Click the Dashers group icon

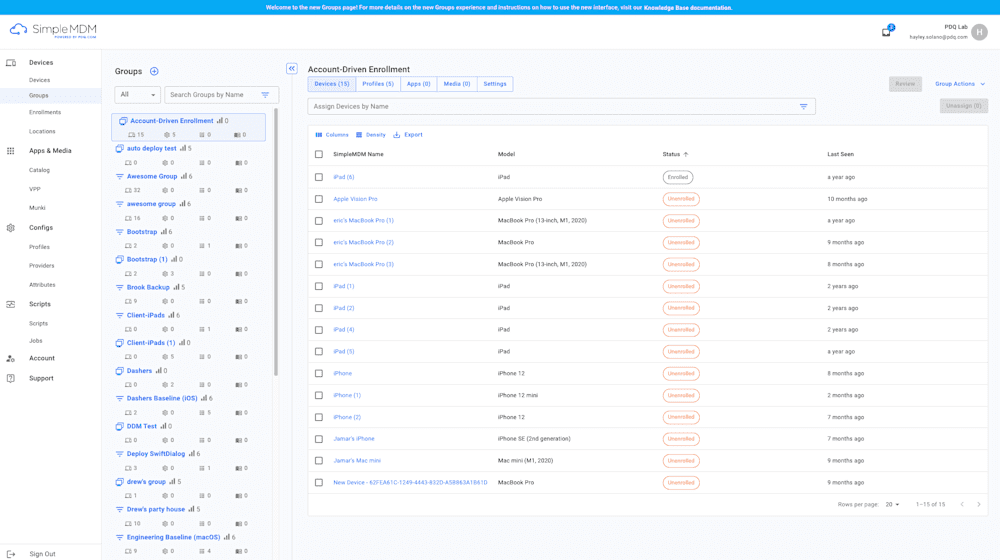pyautogui.click(x=119, y=371)
